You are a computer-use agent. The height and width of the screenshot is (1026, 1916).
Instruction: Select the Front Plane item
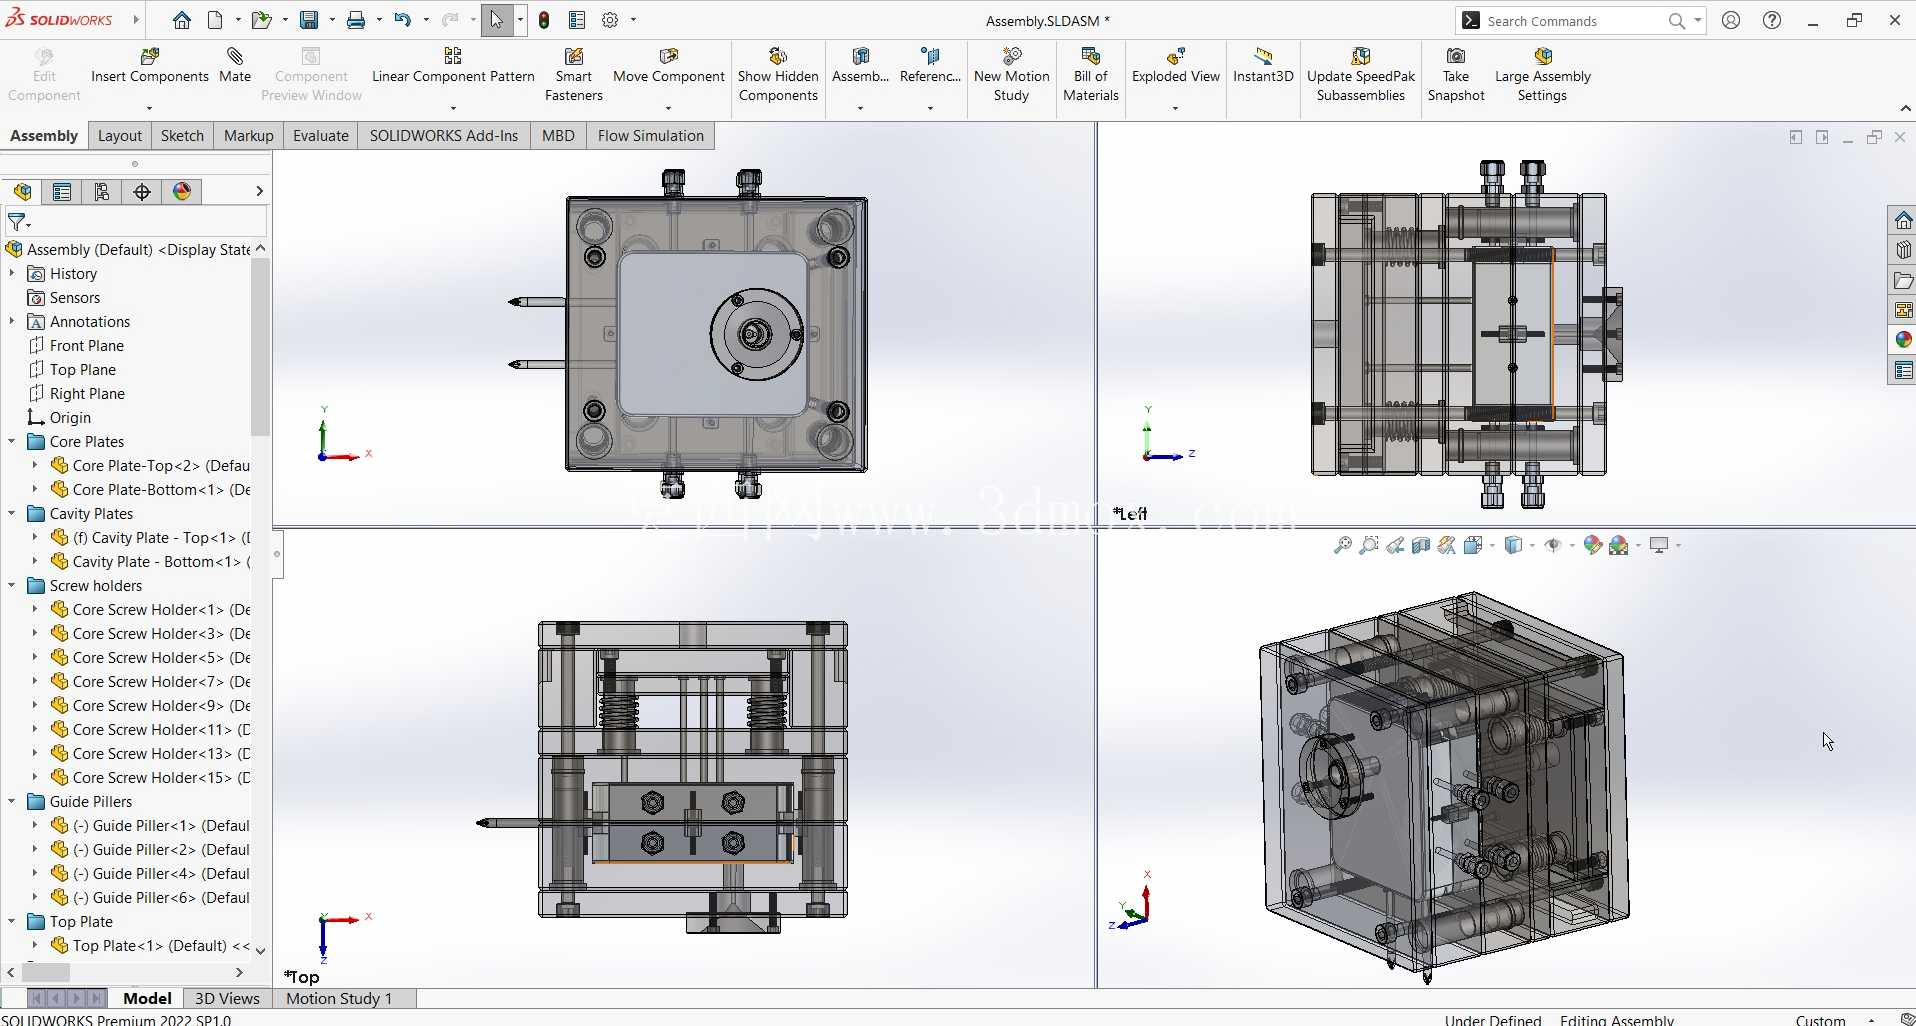point(76,345)
